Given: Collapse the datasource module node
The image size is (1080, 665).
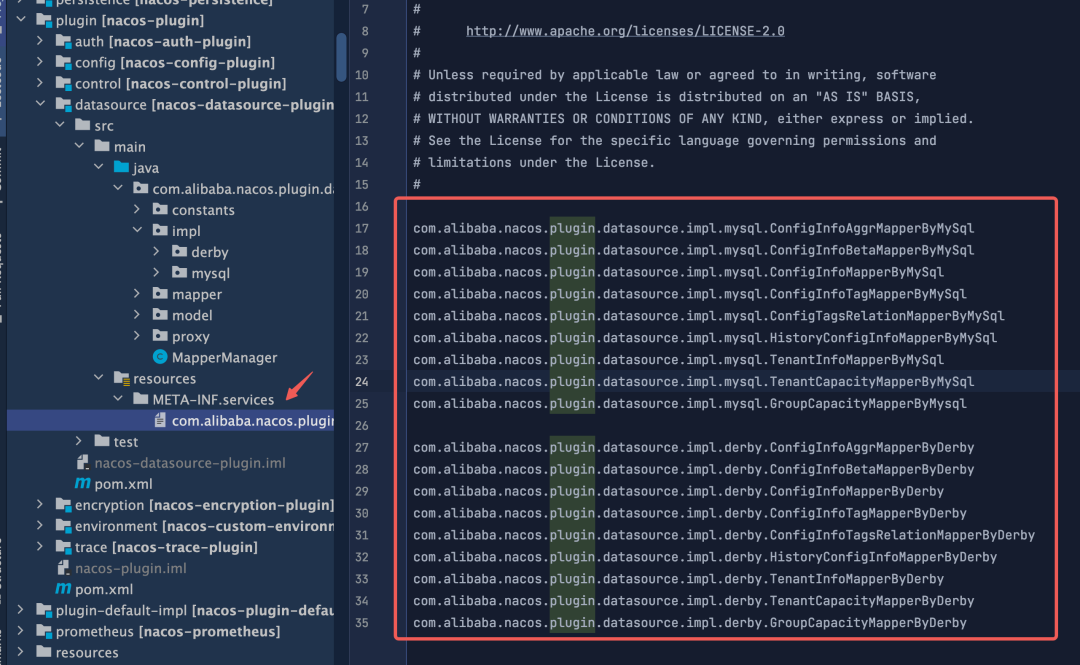Looking at the screenshot, I should point(40,105).
